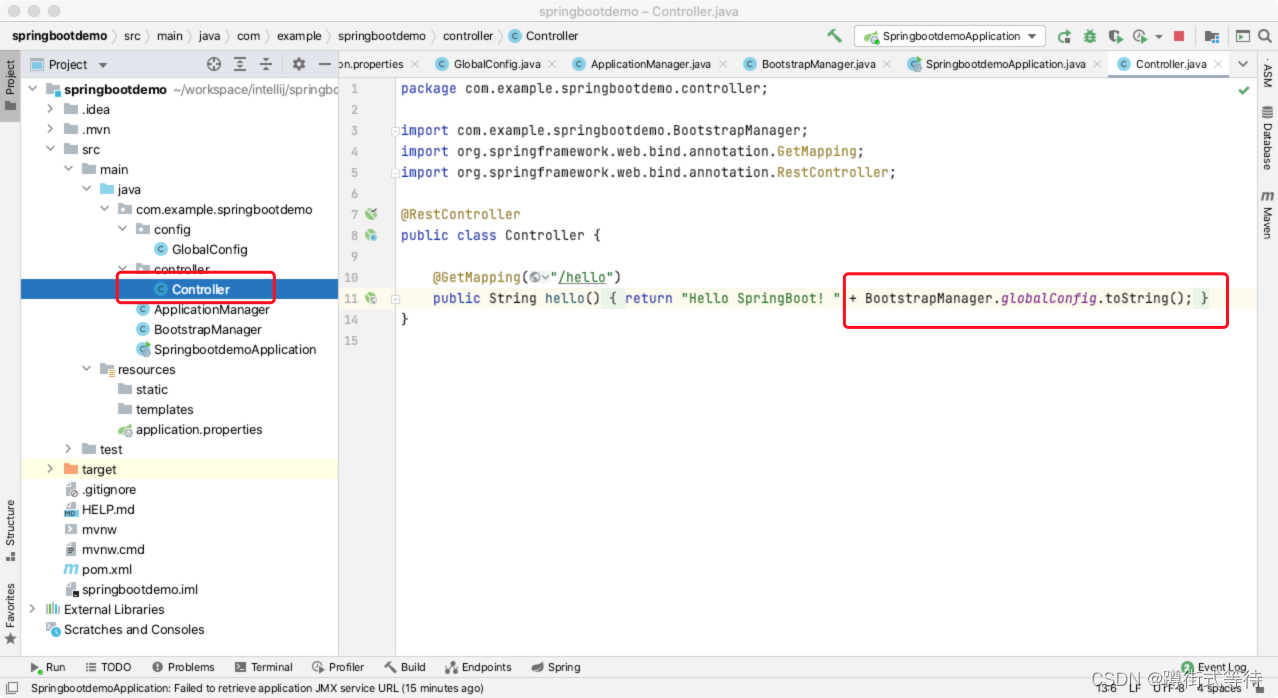1278x698 pixels.
Task: Click the Run with Coverage icon
Action: pyautogui.click(x=1116, y=36)
